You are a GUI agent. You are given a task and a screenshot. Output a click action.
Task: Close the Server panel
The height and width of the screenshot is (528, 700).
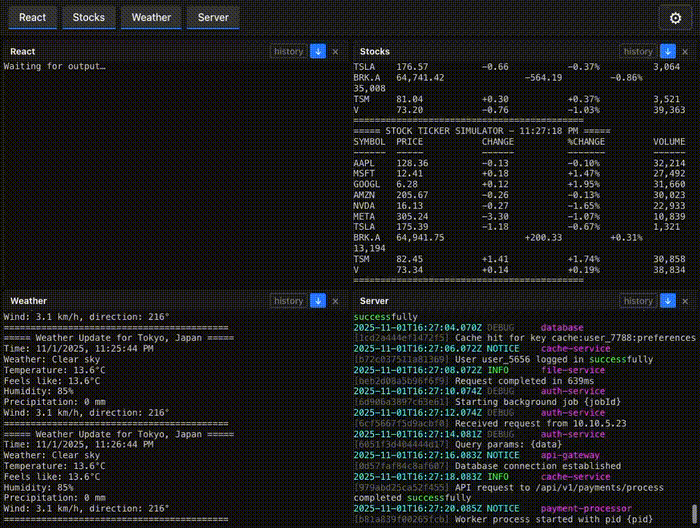coord(685,301)
